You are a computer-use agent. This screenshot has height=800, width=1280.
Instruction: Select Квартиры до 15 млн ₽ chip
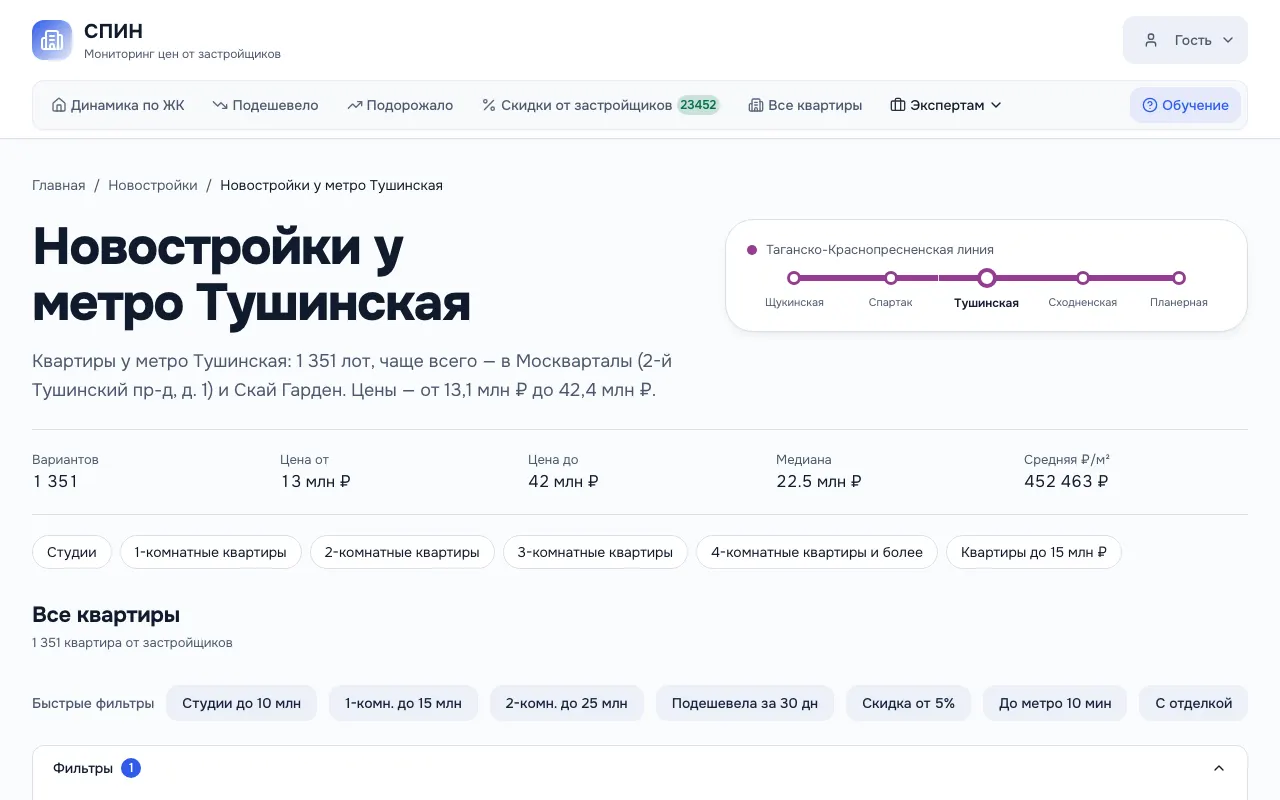1034,552
